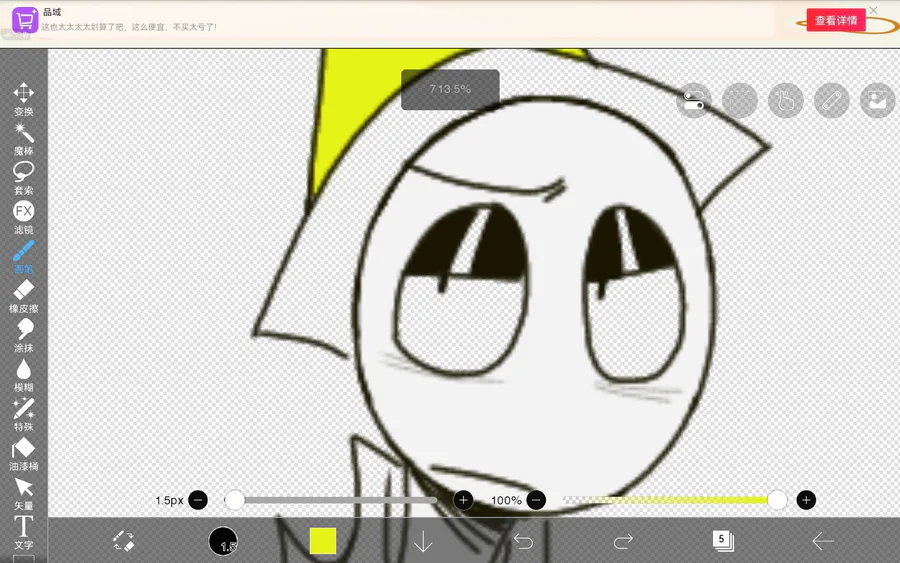Image resolution: width=900 pixels, height=563 pixels.
Task: Increase brush size with plus button
Action: click(463, 500)
